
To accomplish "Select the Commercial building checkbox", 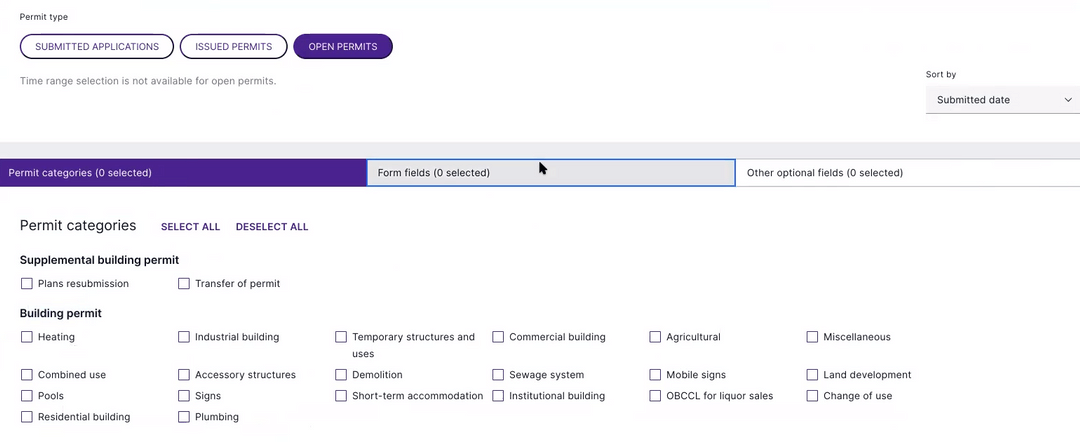I will point(498,338).
